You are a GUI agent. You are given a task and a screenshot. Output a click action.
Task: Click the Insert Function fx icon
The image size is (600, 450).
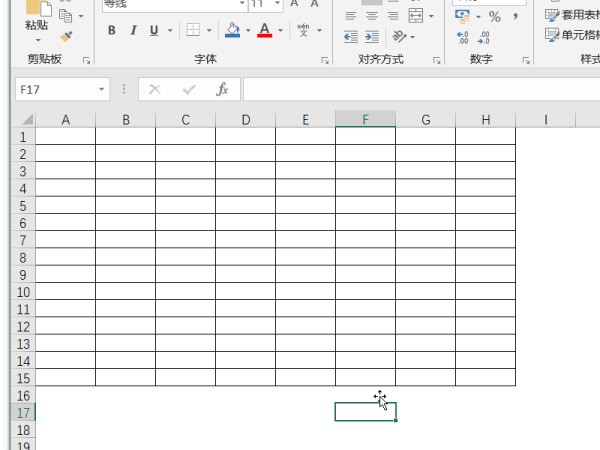[x=222, y=90]
